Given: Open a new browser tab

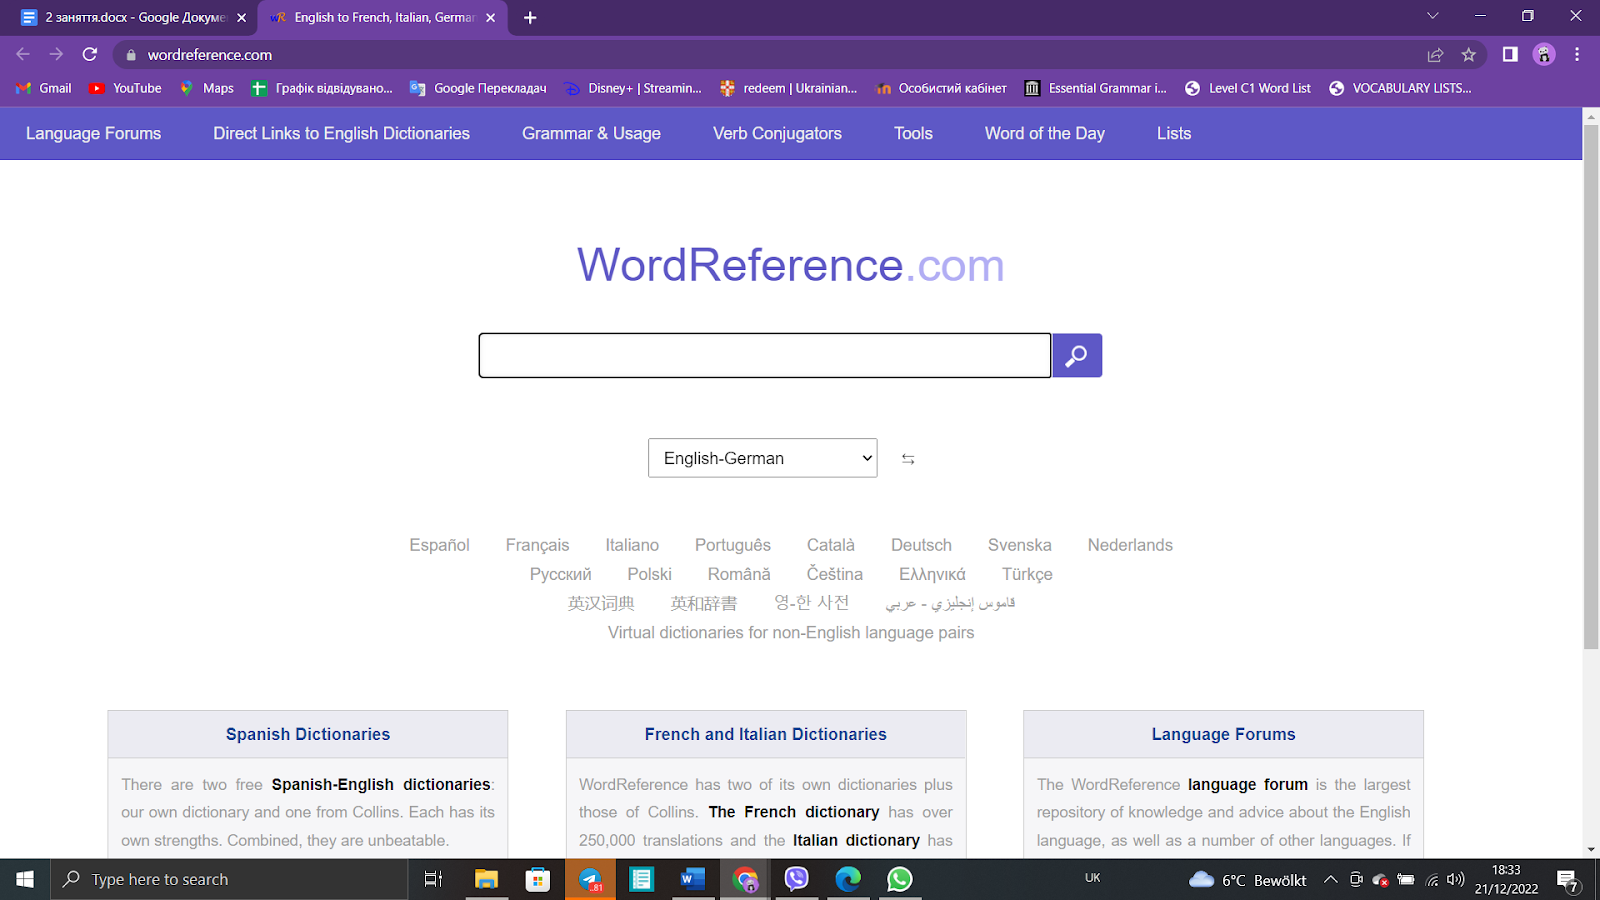Looking at the screenshot, I should click(530, 17).
